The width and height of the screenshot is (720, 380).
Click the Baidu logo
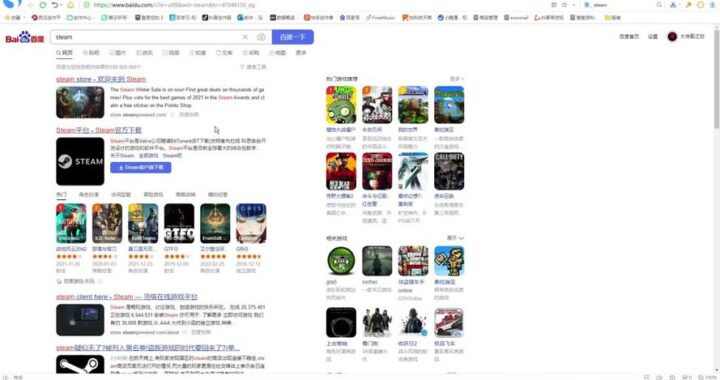pyautogui.click(x=24, y=37)
